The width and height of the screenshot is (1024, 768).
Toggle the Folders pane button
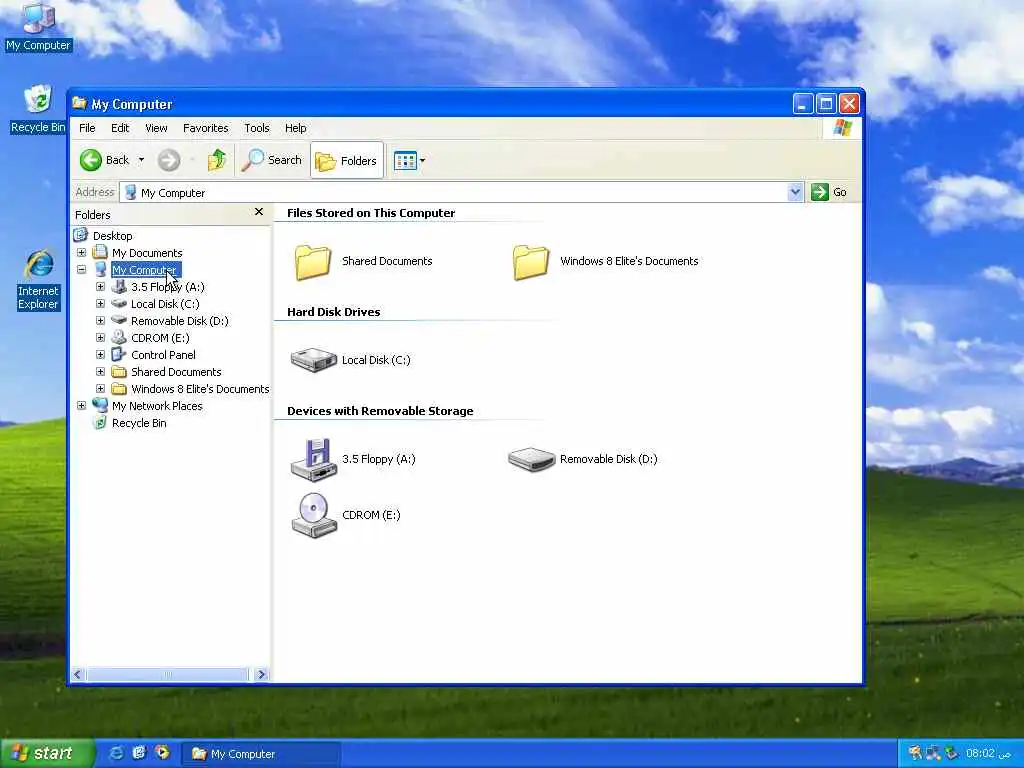pyautogui.click(x=346, y=160)
